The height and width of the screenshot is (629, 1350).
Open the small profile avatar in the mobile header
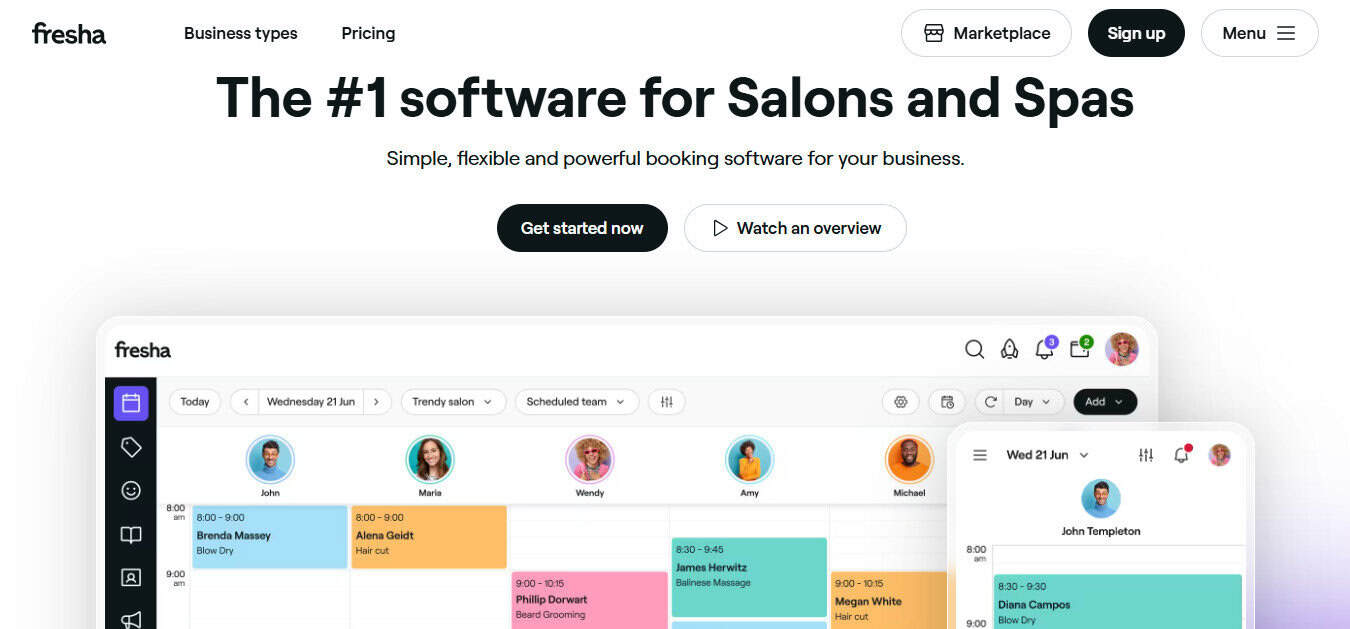tap(1219, 455)
